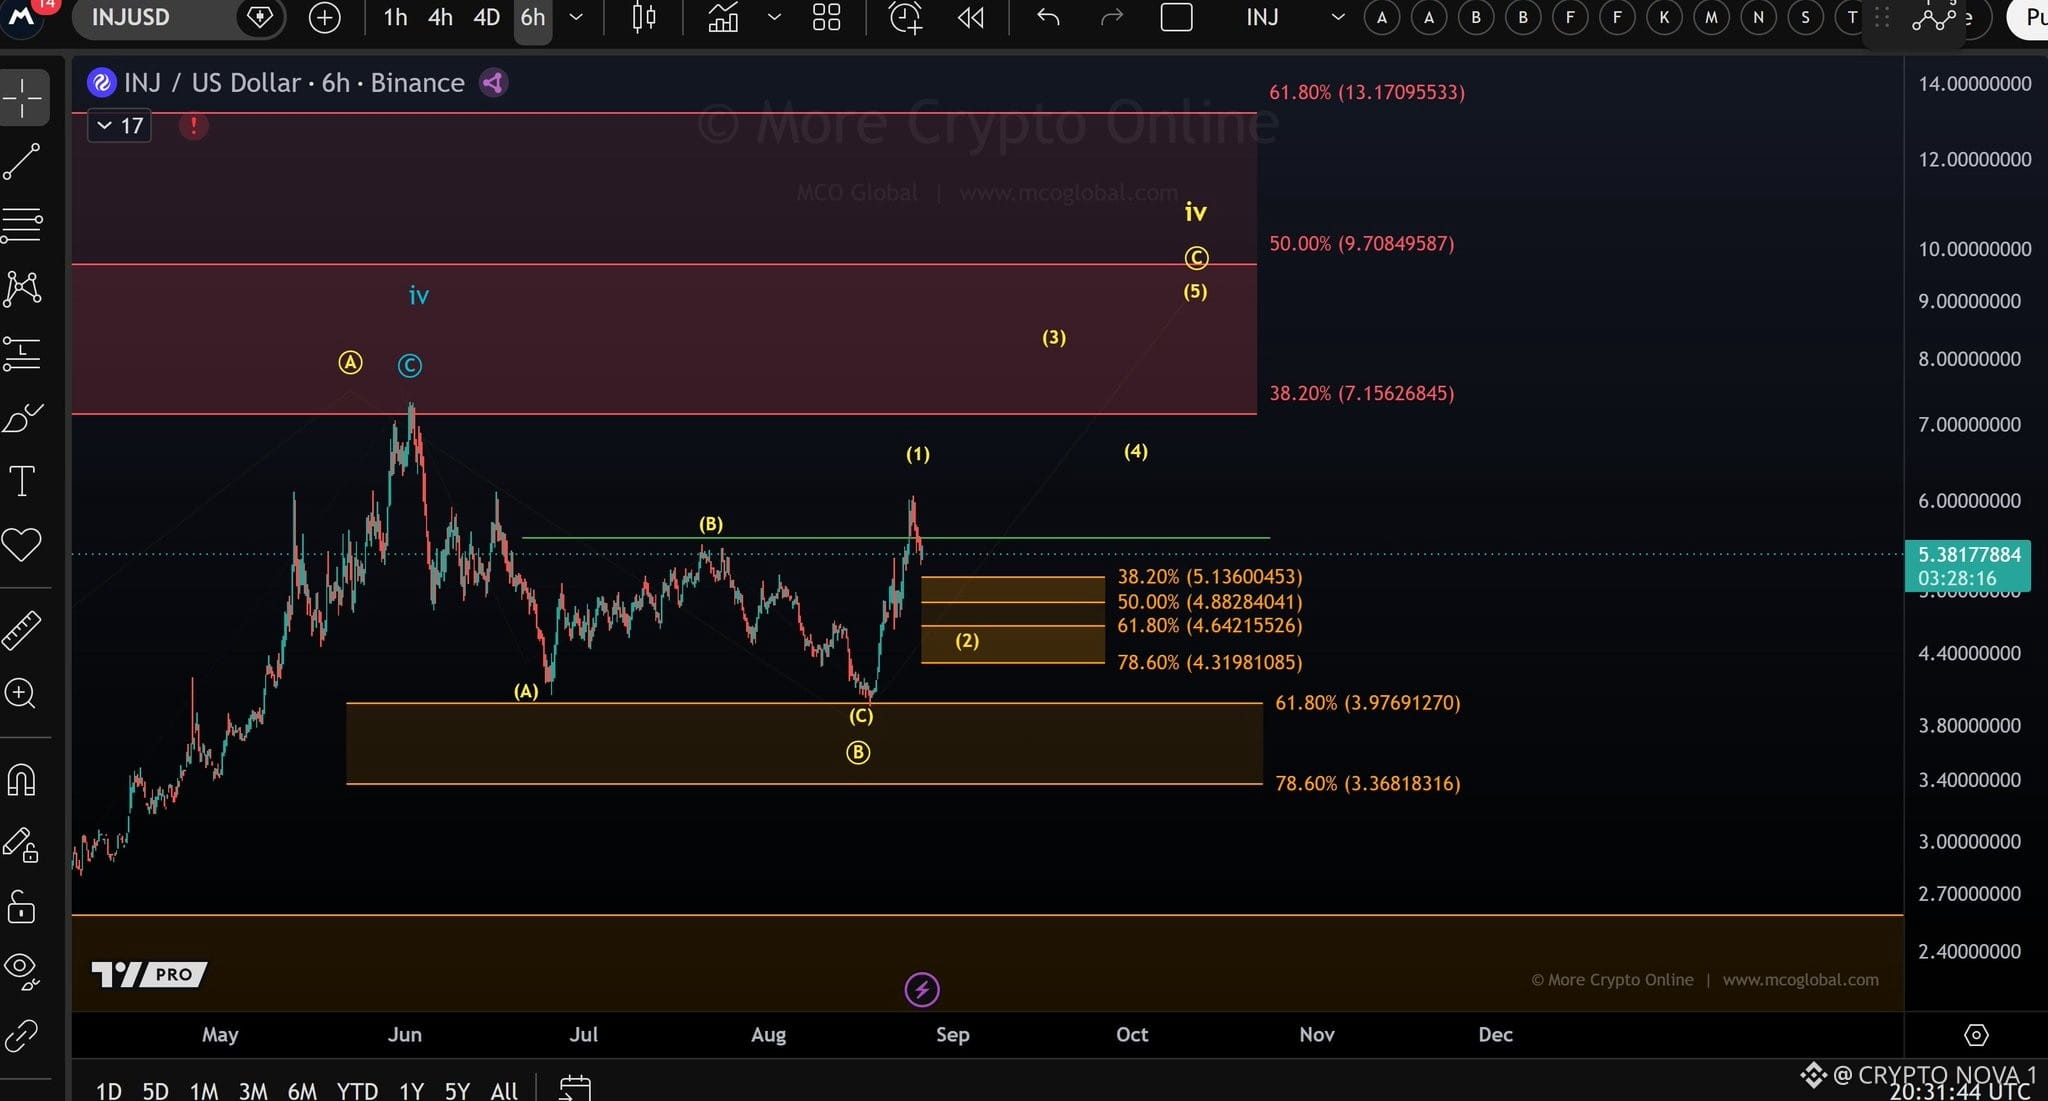2048x1101 pixels.
Task: Start bar replay mode
Action: click(970, 17)
